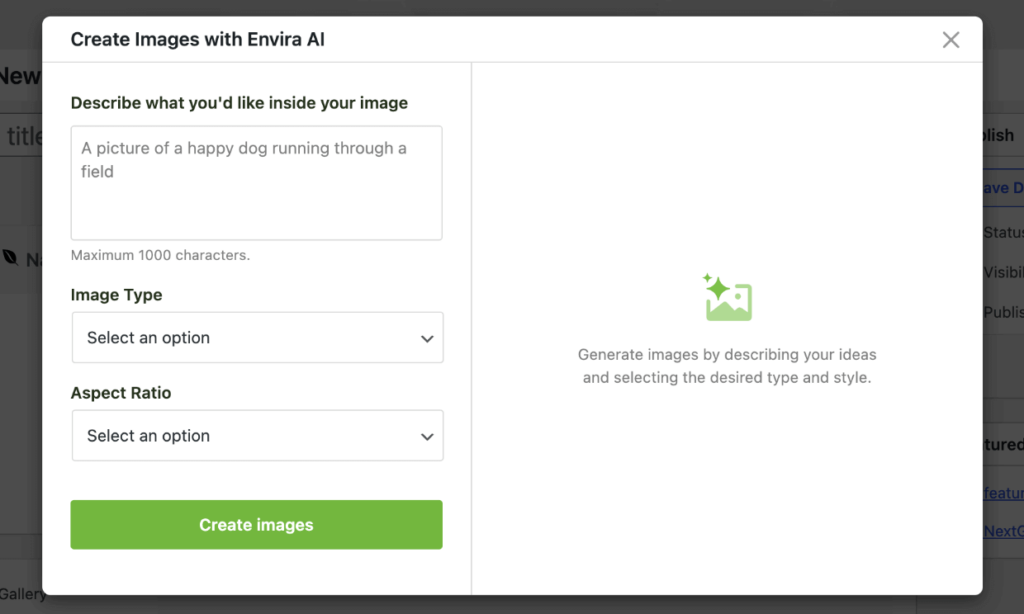This screenshot has width=1024, height=614.
Task: Click the Create images button
Action: coord(257,525)
